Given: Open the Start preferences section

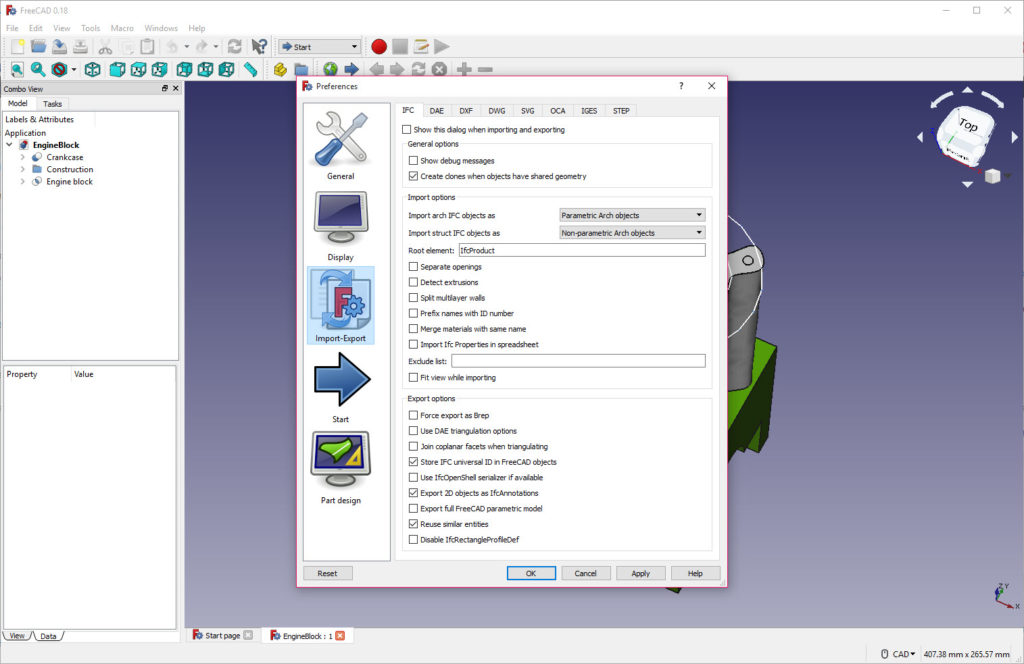Looking at the screenshot, I should (x=340, y=388).
